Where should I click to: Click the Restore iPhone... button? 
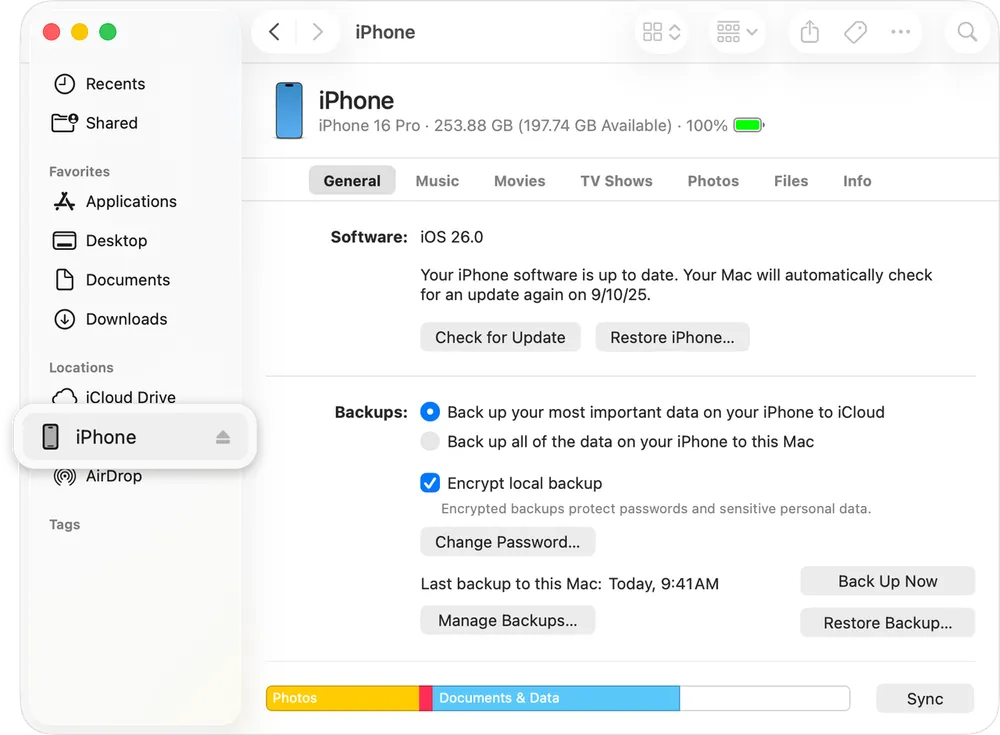(x=672, y=337)
